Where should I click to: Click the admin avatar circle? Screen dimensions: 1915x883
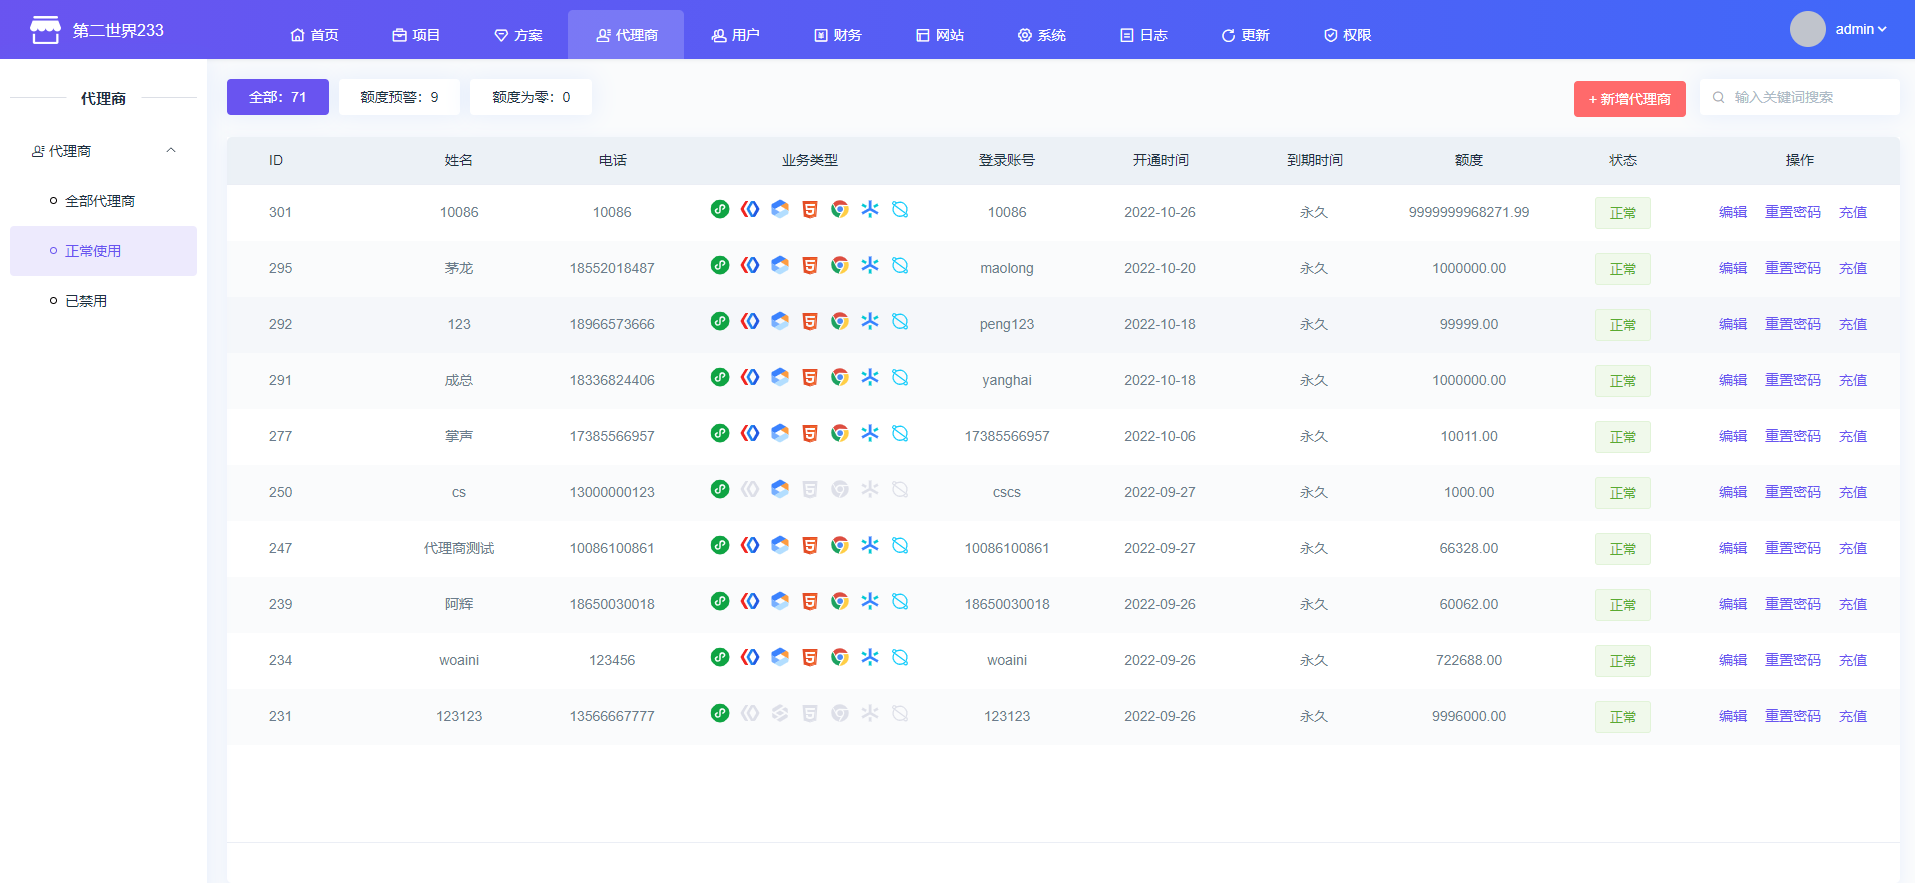[1808, 29]
